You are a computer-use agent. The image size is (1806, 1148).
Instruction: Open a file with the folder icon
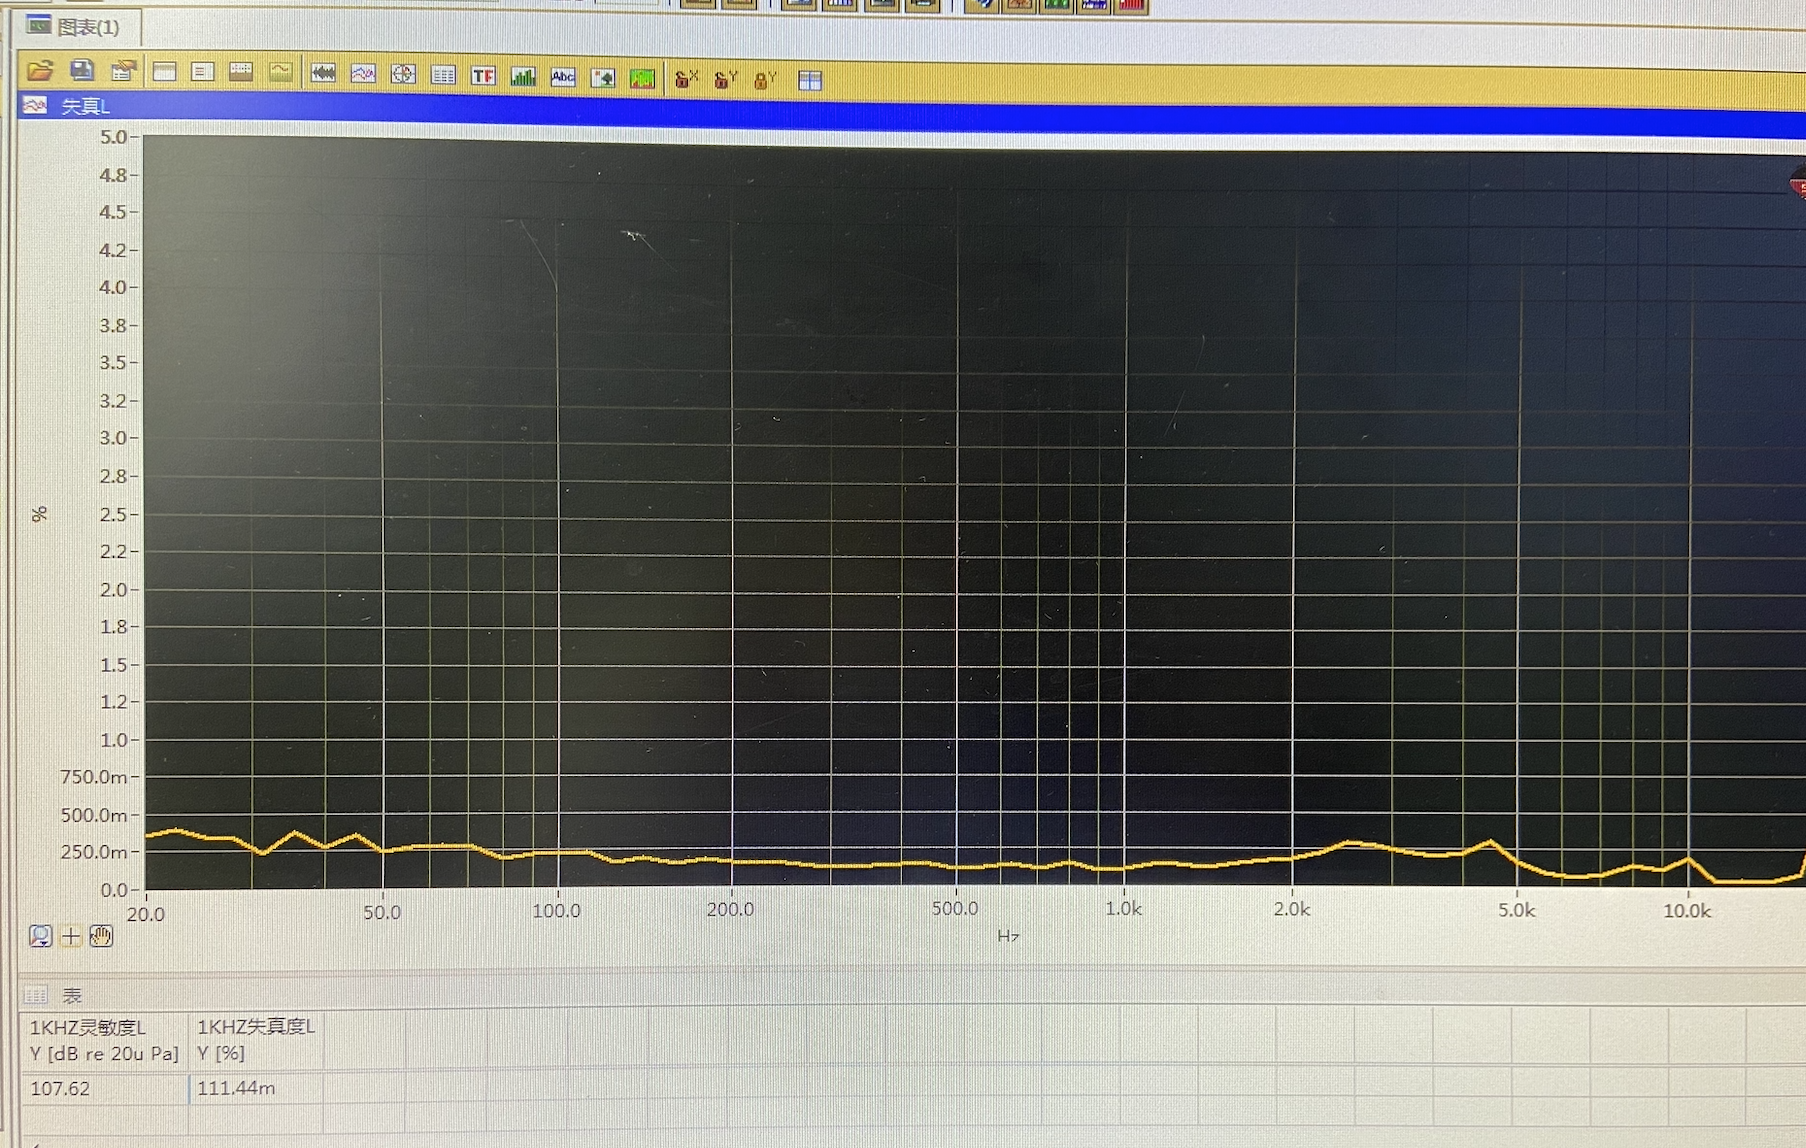(40, 70)
